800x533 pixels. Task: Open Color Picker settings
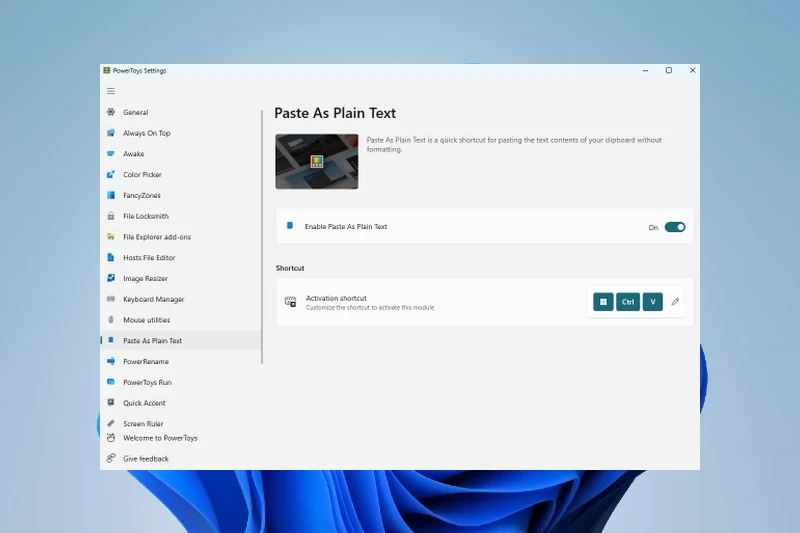[181, 174]
